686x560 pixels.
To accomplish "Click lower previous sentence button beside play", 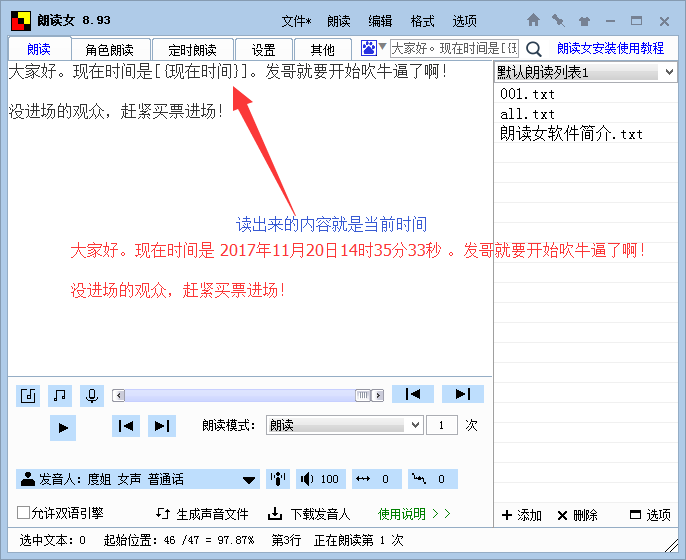I will coord(126,426).
